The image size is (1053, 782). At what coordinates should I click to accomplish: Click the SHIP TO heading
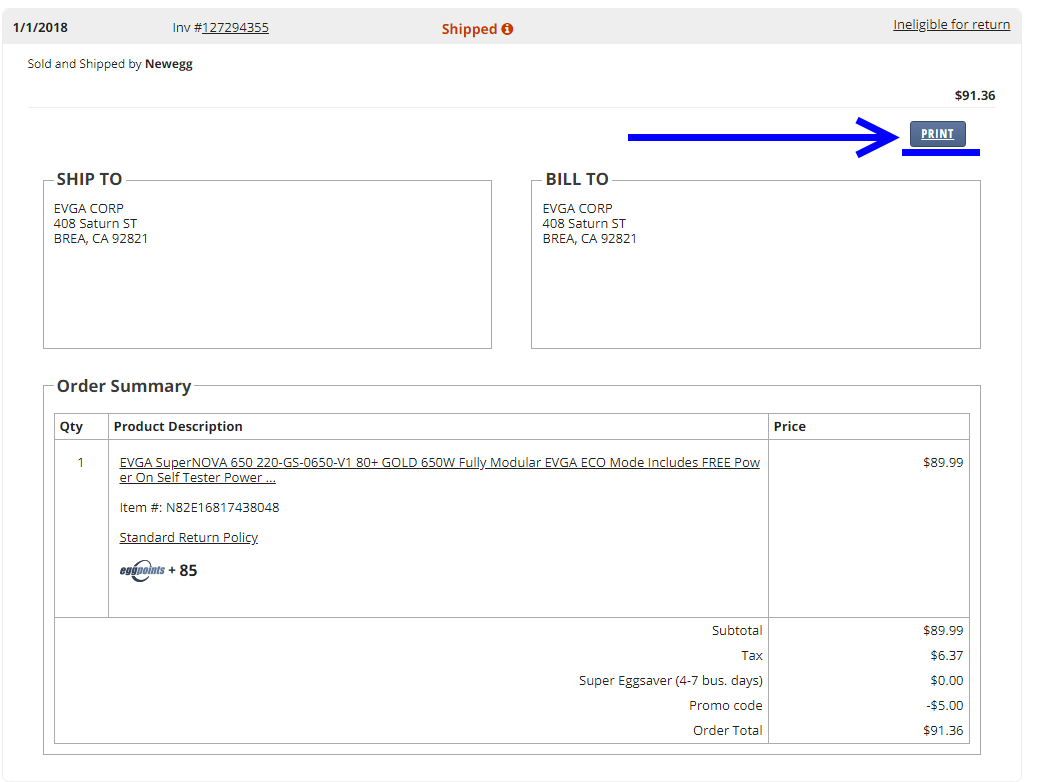(89, 179)
